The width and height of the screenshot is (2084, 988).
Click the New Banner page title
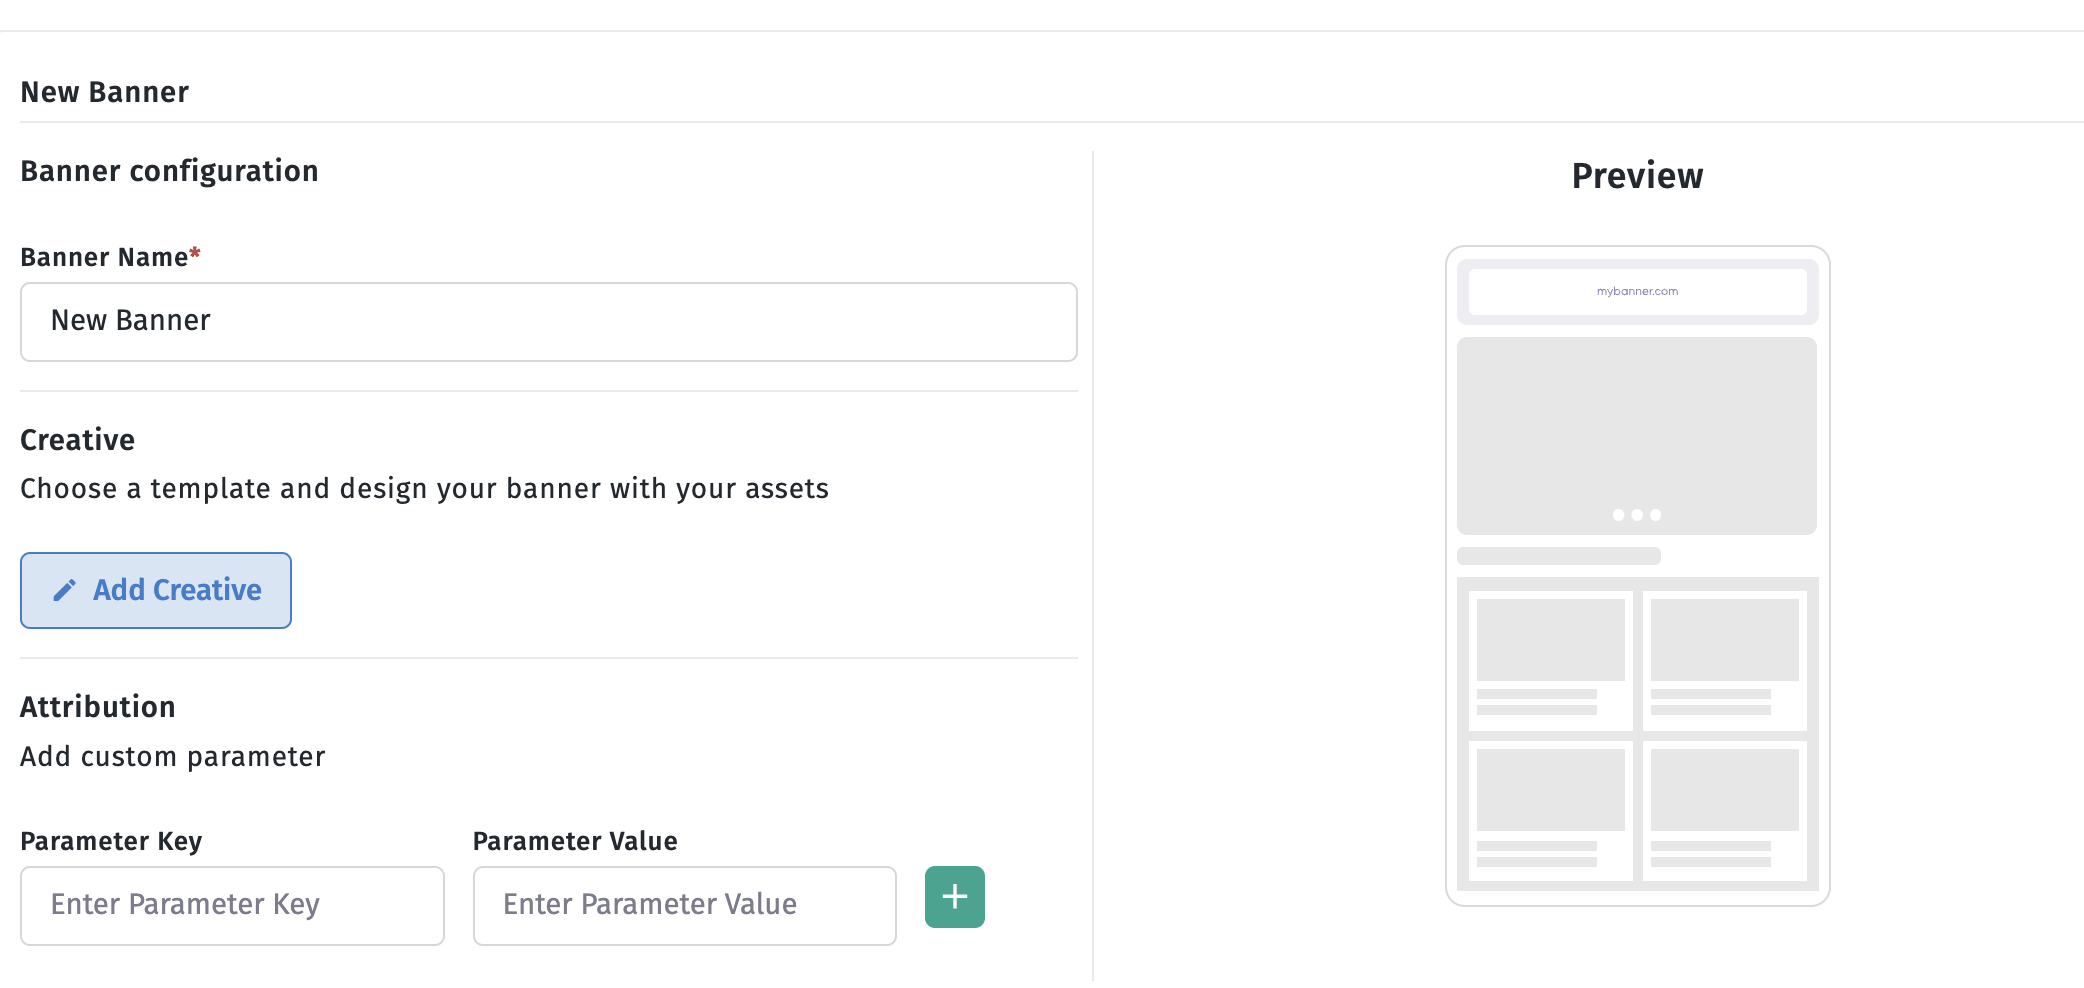tap(105, 92)
